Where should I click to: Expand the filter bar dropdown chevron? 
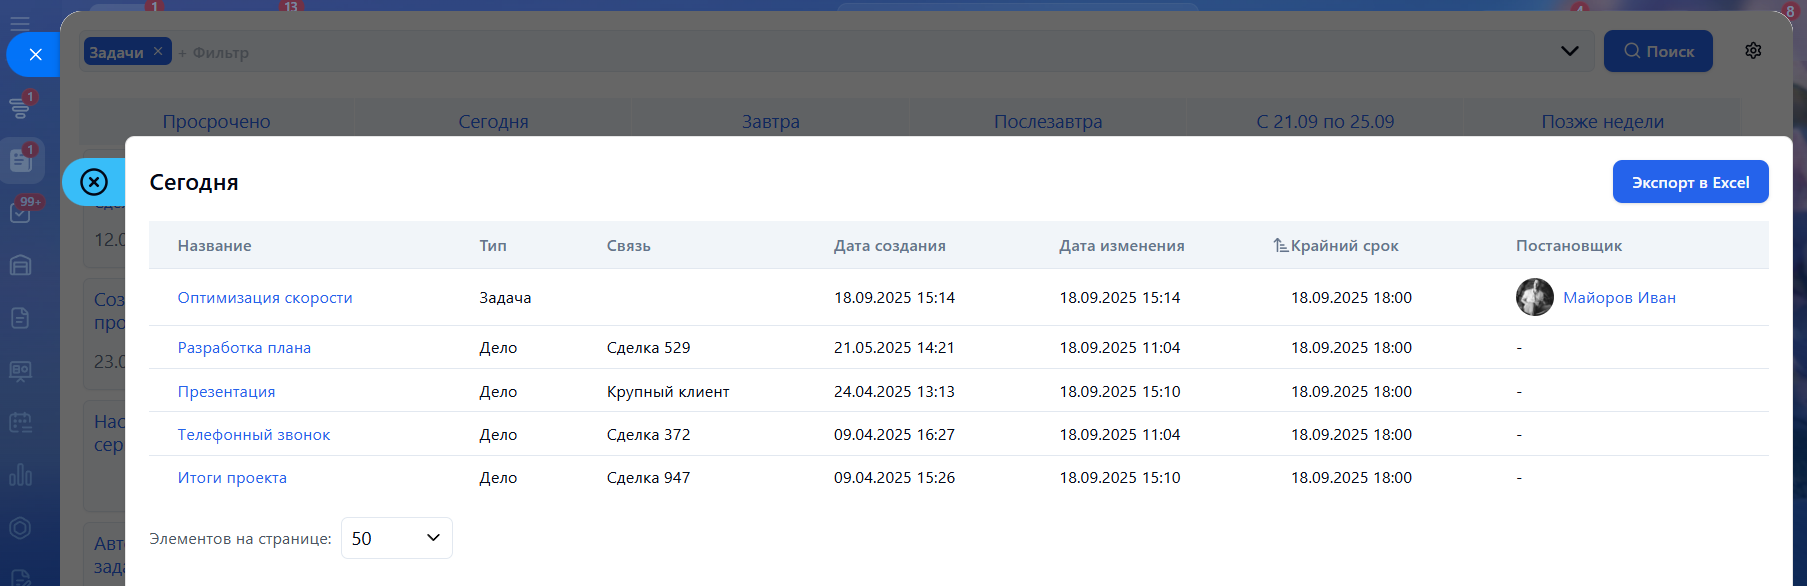point(1569,51)
